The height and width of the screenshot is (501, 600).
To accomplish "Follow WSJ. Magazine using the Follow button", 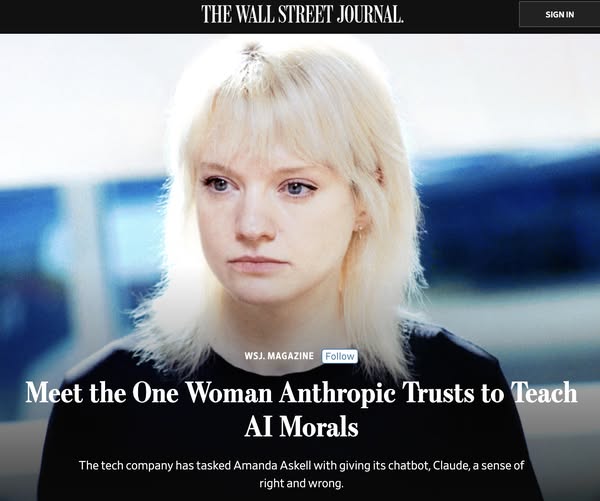I will 340,356.
